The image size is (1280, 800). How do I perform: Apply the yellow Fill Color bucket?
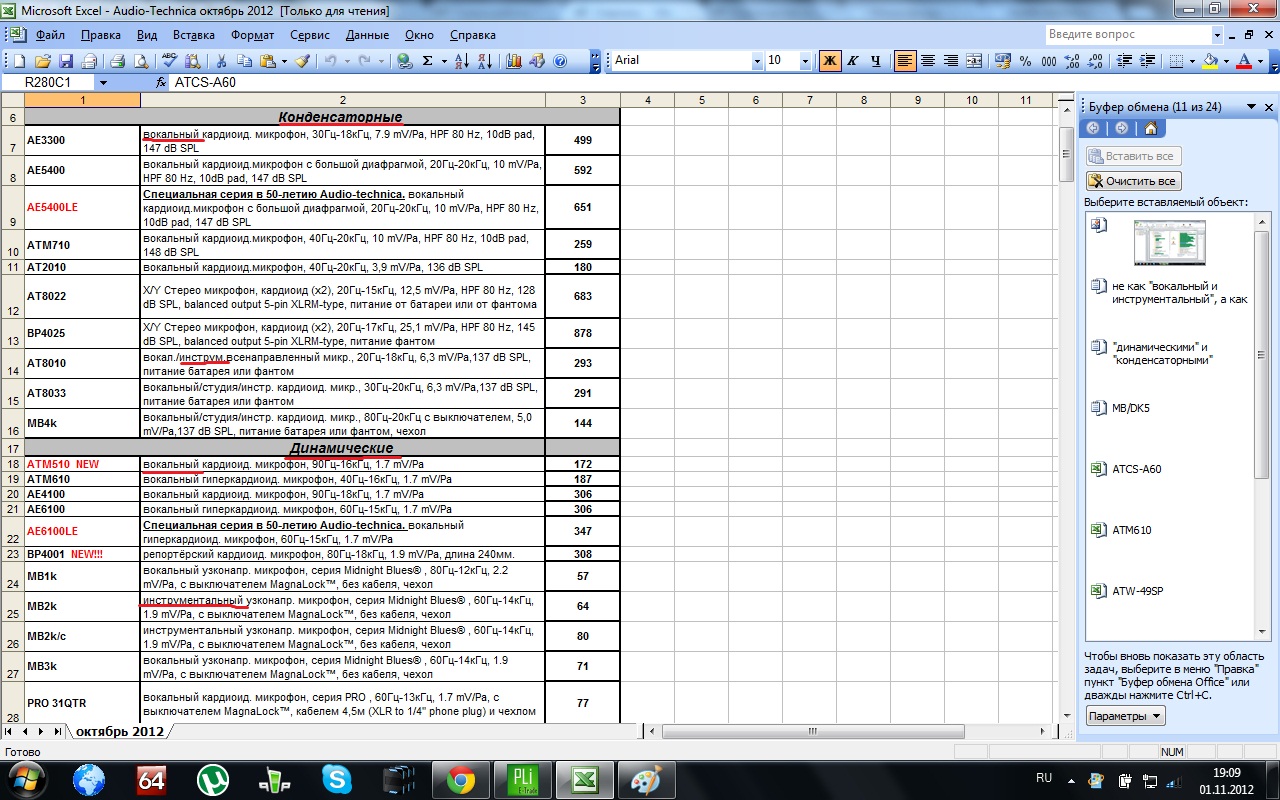[x=1211, y=61]
